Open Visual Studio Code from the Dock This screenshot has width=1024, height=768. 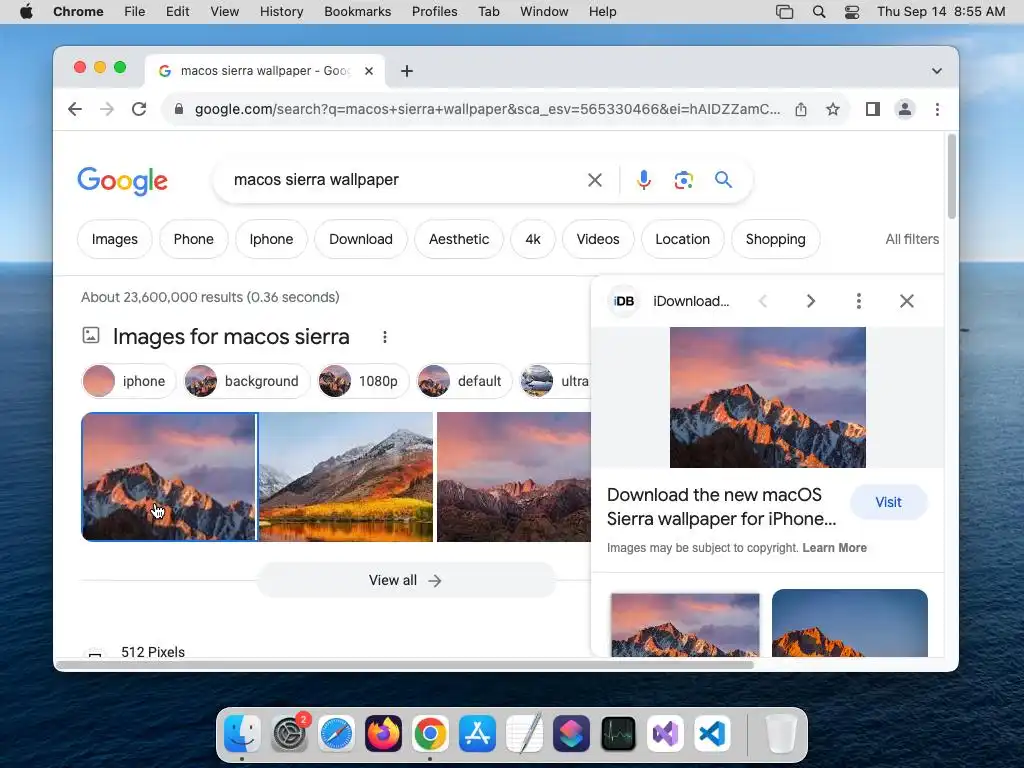712,734
